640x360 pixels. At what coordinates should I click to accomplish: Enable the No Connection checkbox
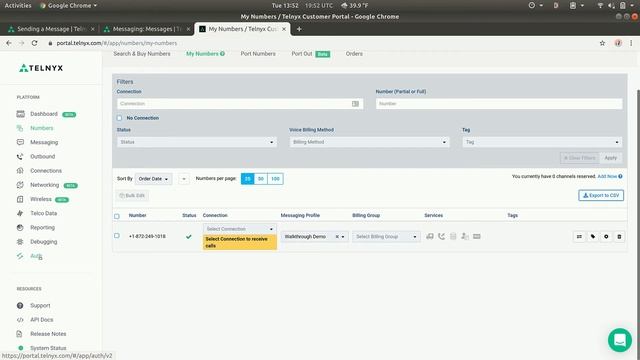coord(119,118)
